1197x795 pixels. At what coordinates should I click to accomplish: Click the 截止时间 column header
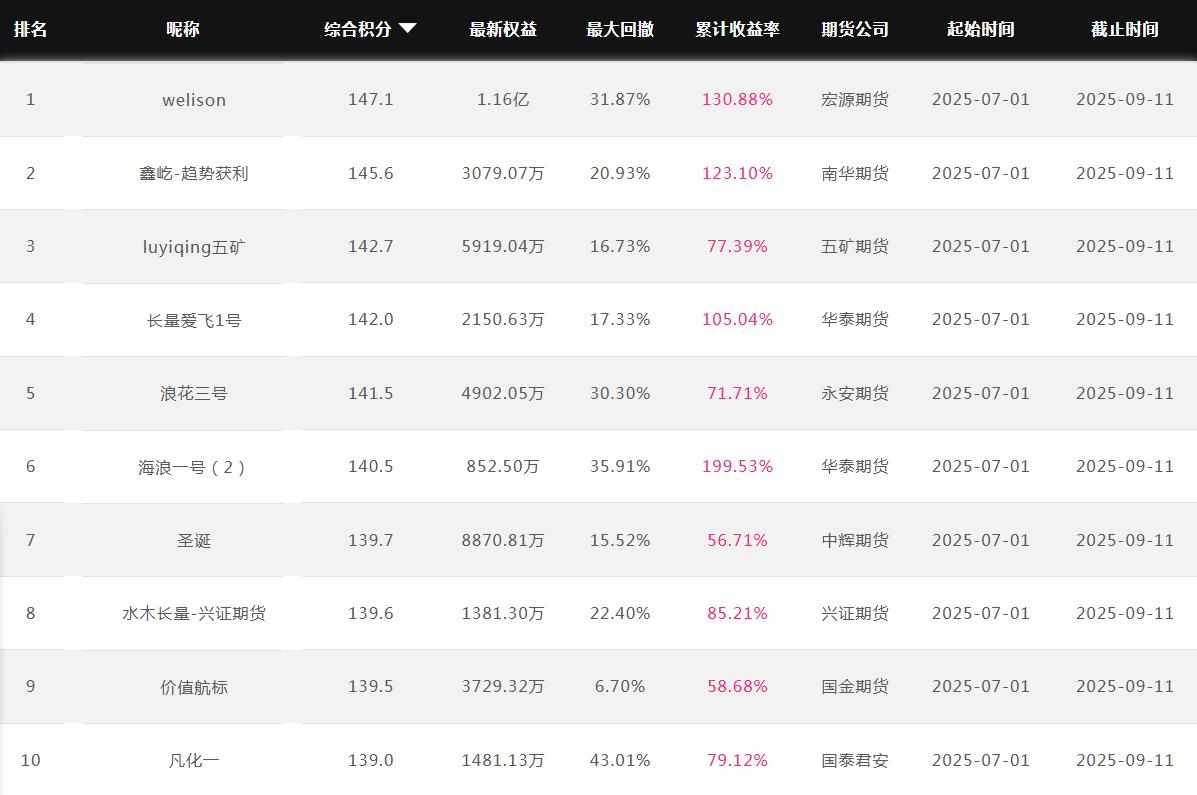(1124, 29)
